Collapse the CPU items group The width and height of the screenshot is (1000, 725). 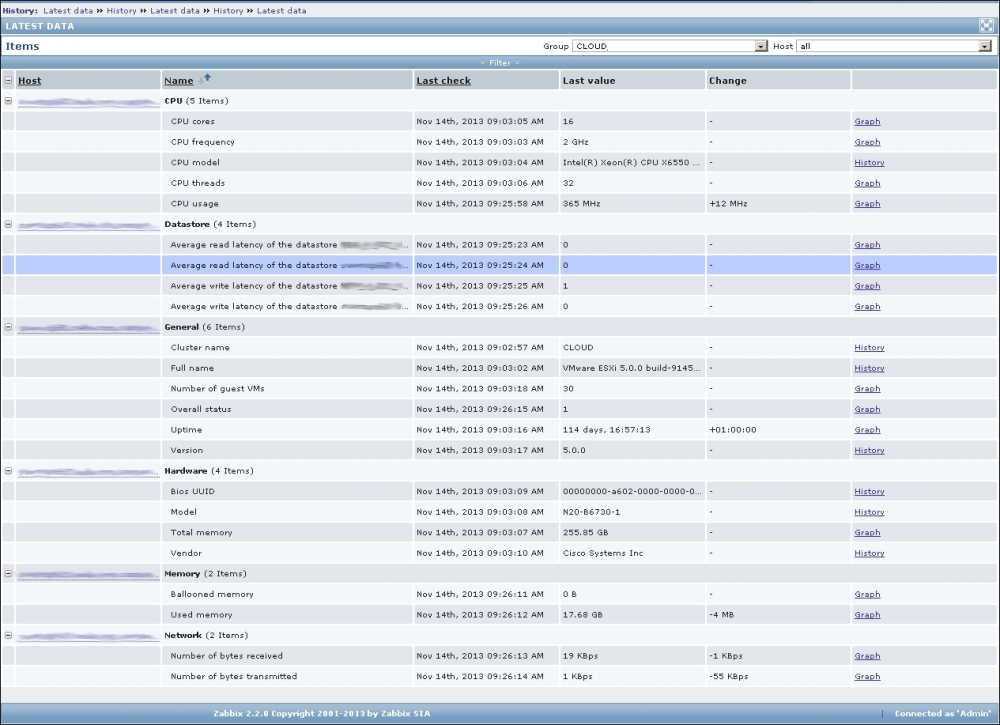pos(8,101)
